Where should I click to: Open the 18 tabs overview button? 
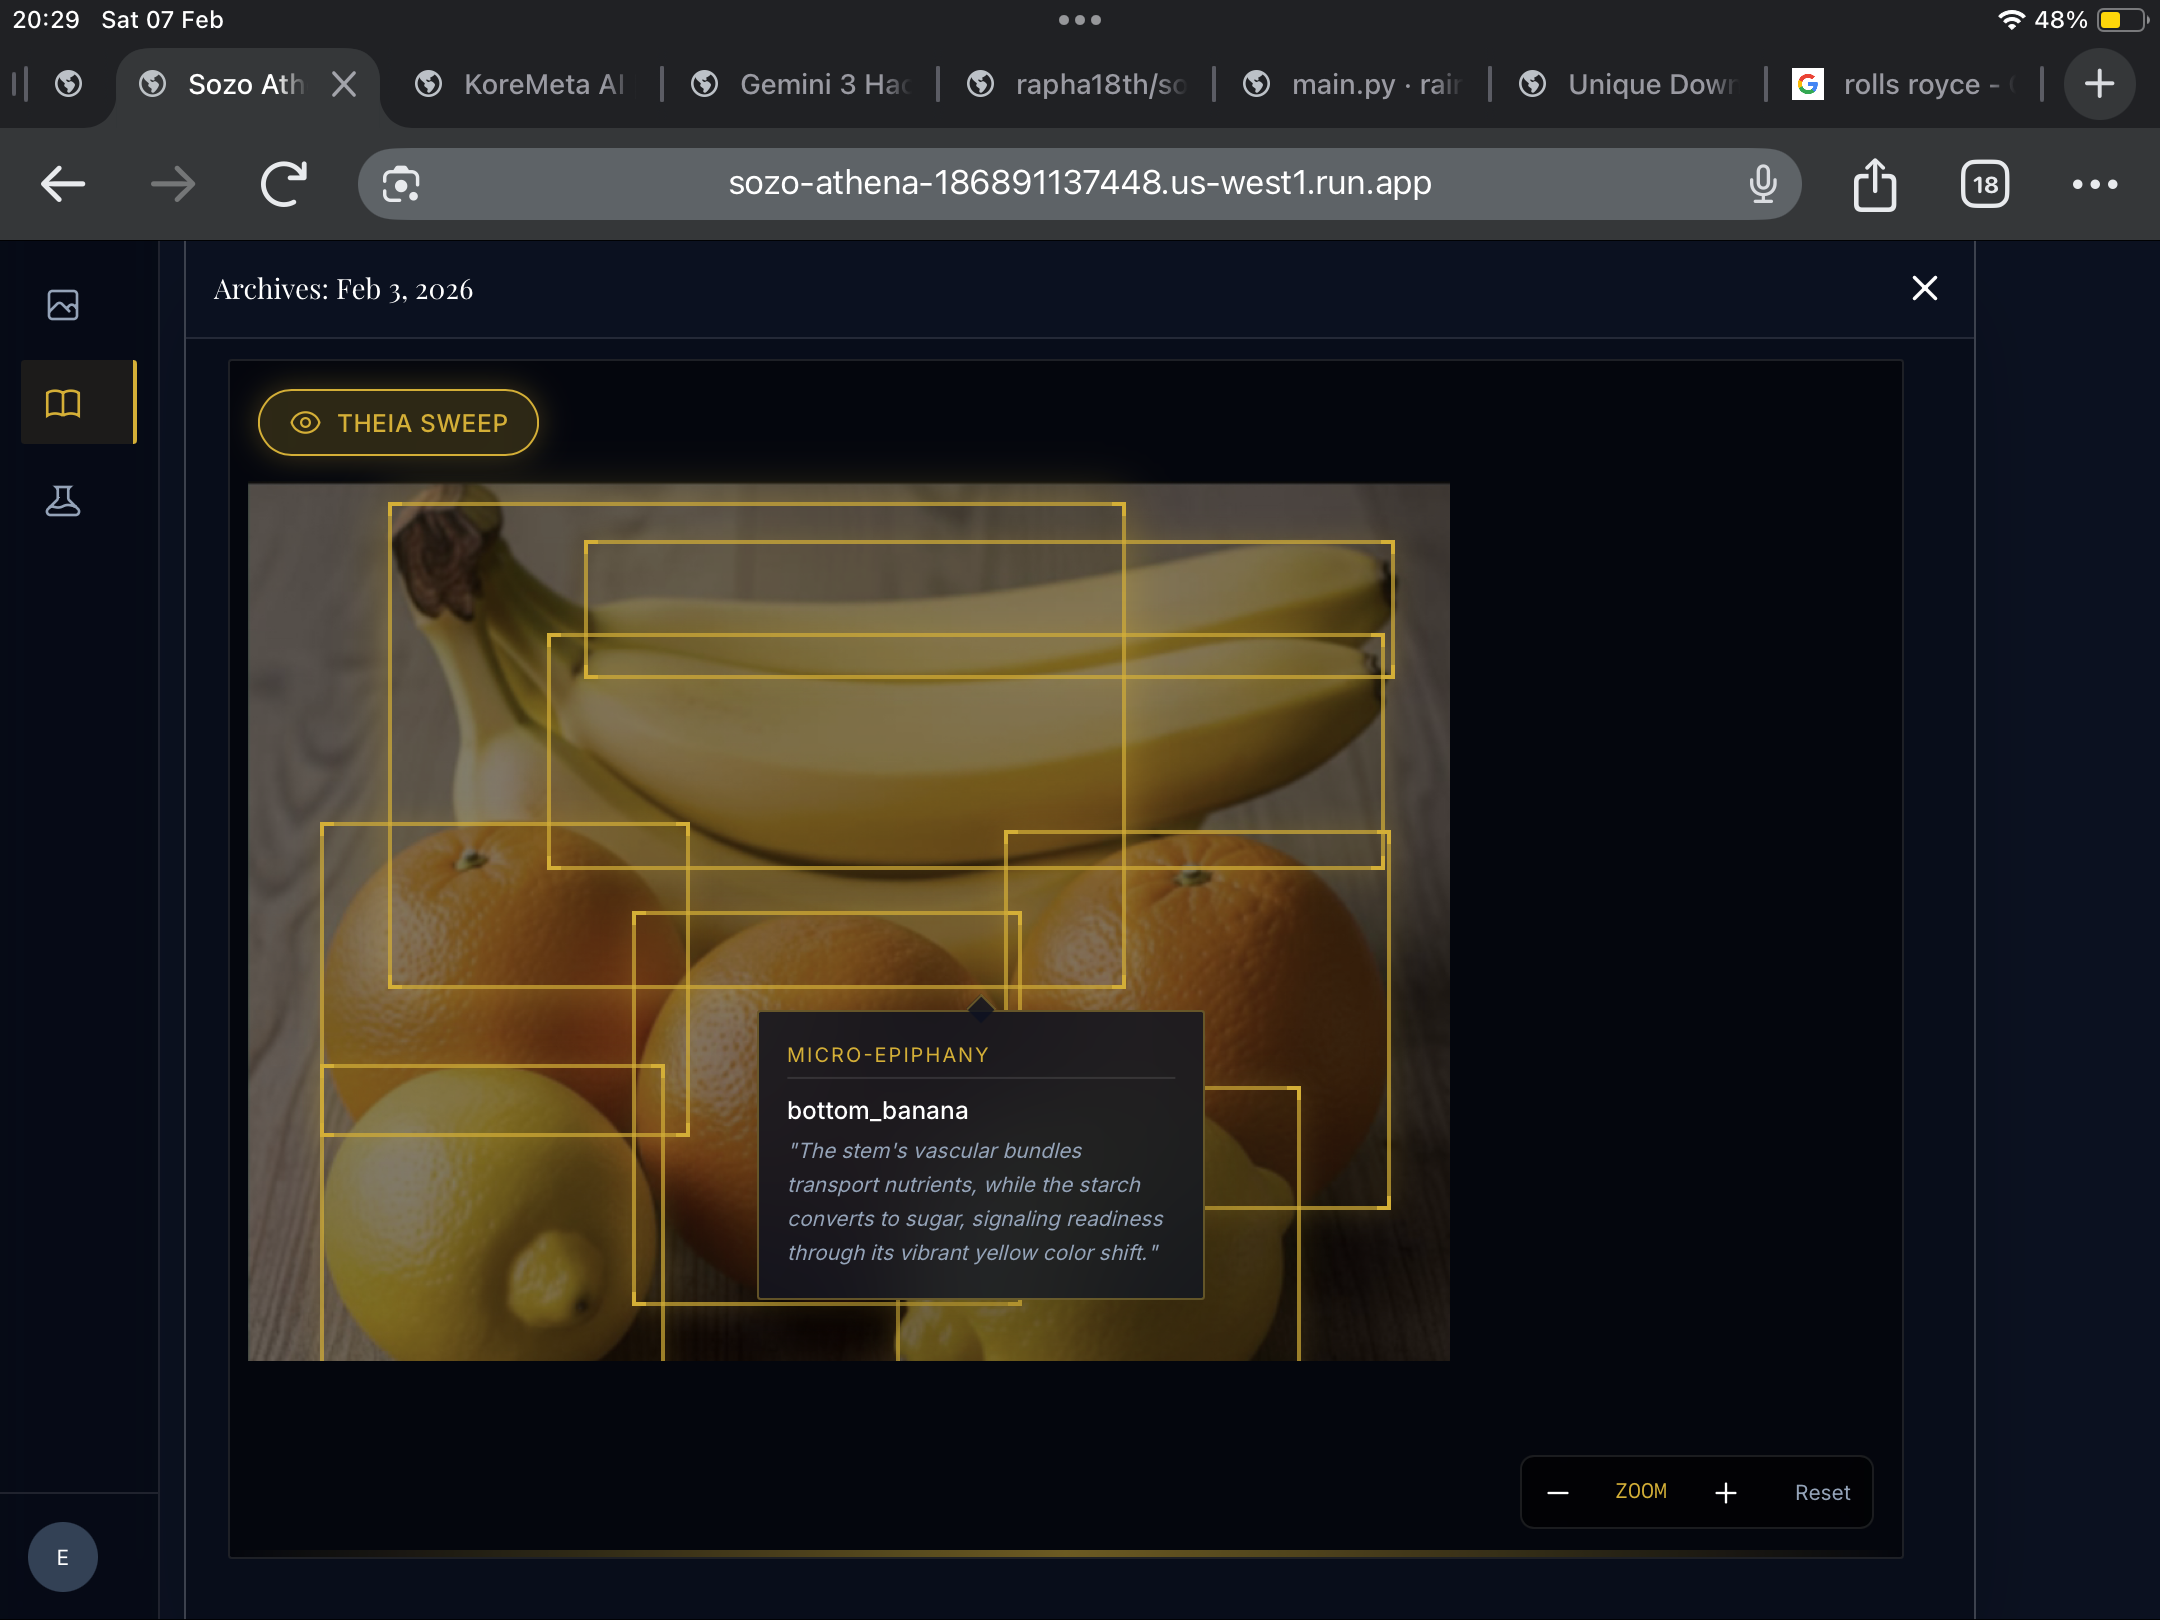1985,185
